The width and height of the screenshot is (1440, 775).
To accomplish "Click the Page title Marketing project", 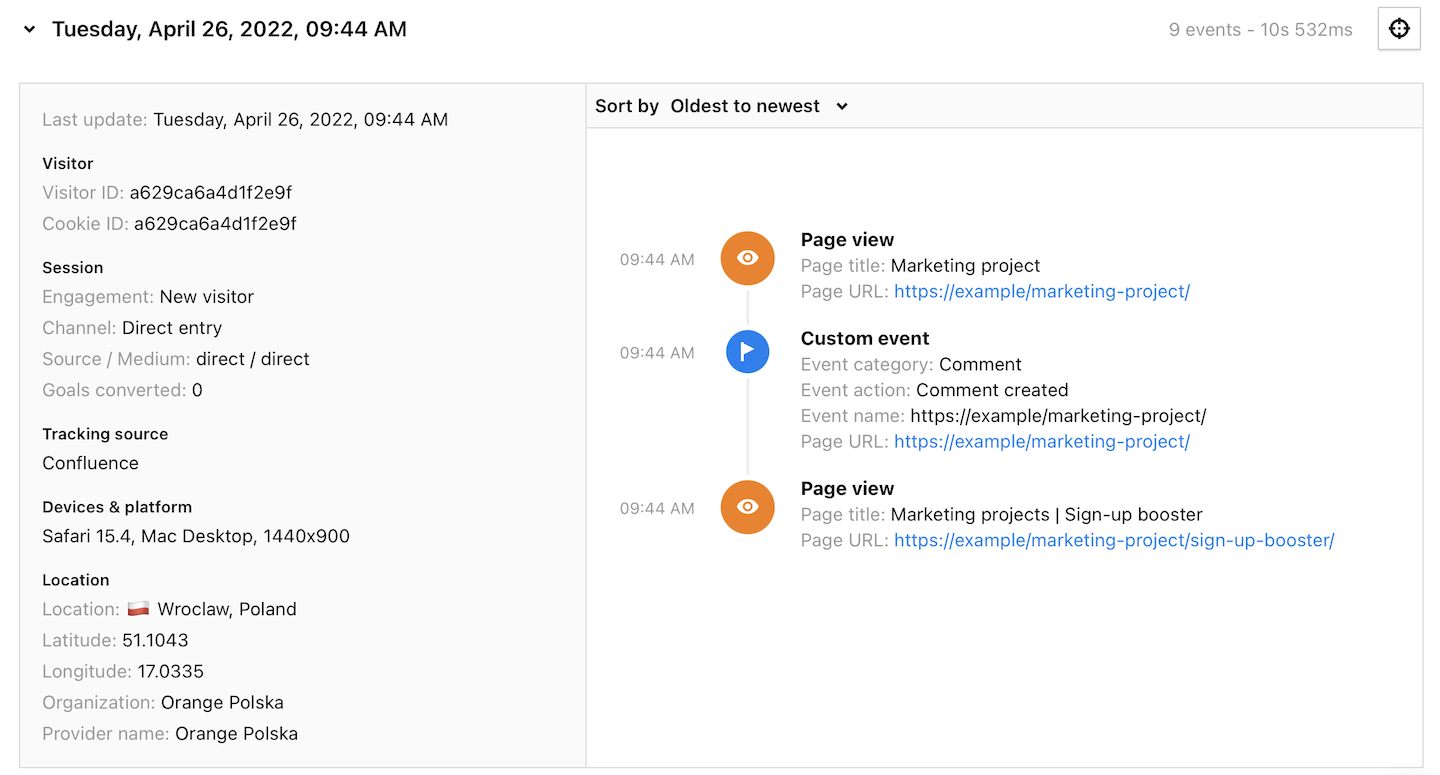I will coord(965,266).
